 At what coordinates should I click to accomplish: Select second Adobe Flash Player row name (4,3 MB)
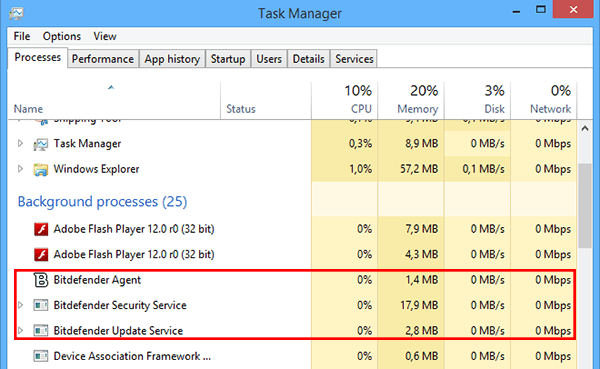(x=134, y=254)
